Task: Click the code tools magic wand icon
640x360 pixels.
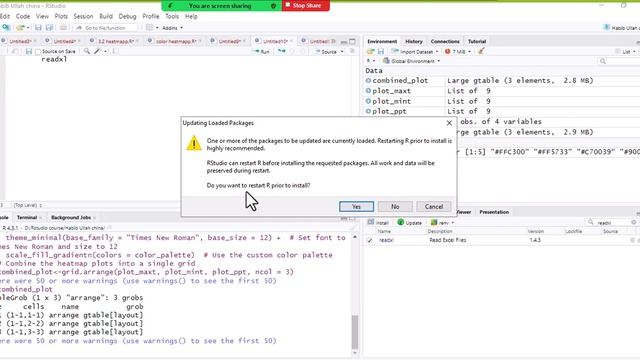Action: [x=97, y=51]
